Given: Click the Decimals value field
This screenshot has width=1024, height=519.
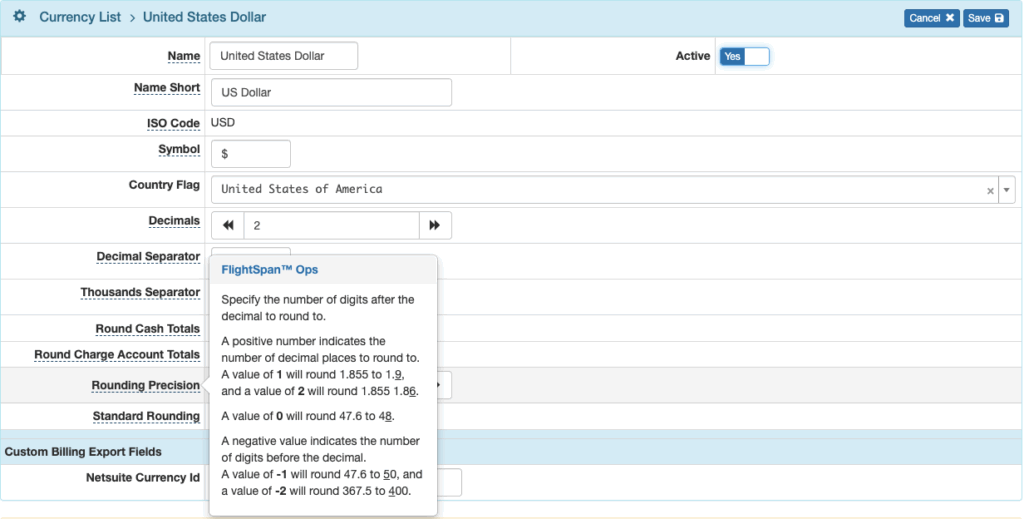Looking at the screenshot, I should click(x=330, y=226).
